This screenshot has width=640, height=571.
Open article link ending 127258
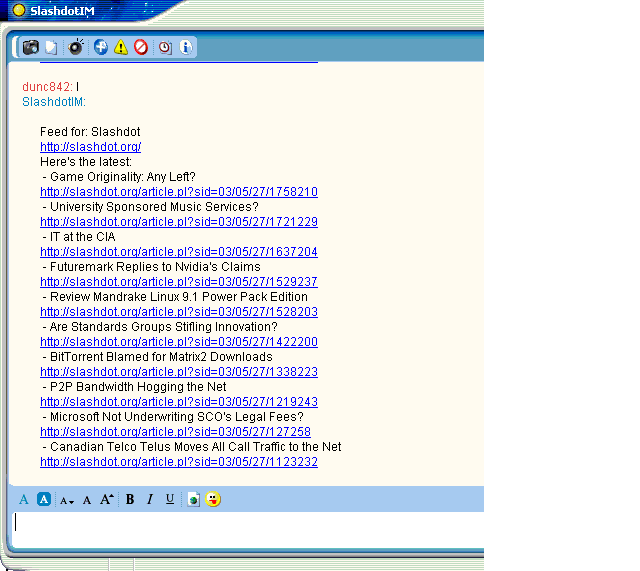click(176, 432)
